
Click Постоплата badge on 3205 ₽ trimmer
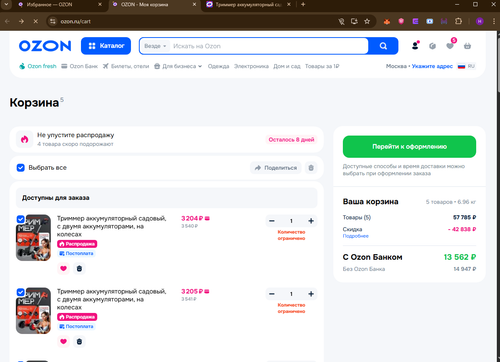[x=76, y=326]
